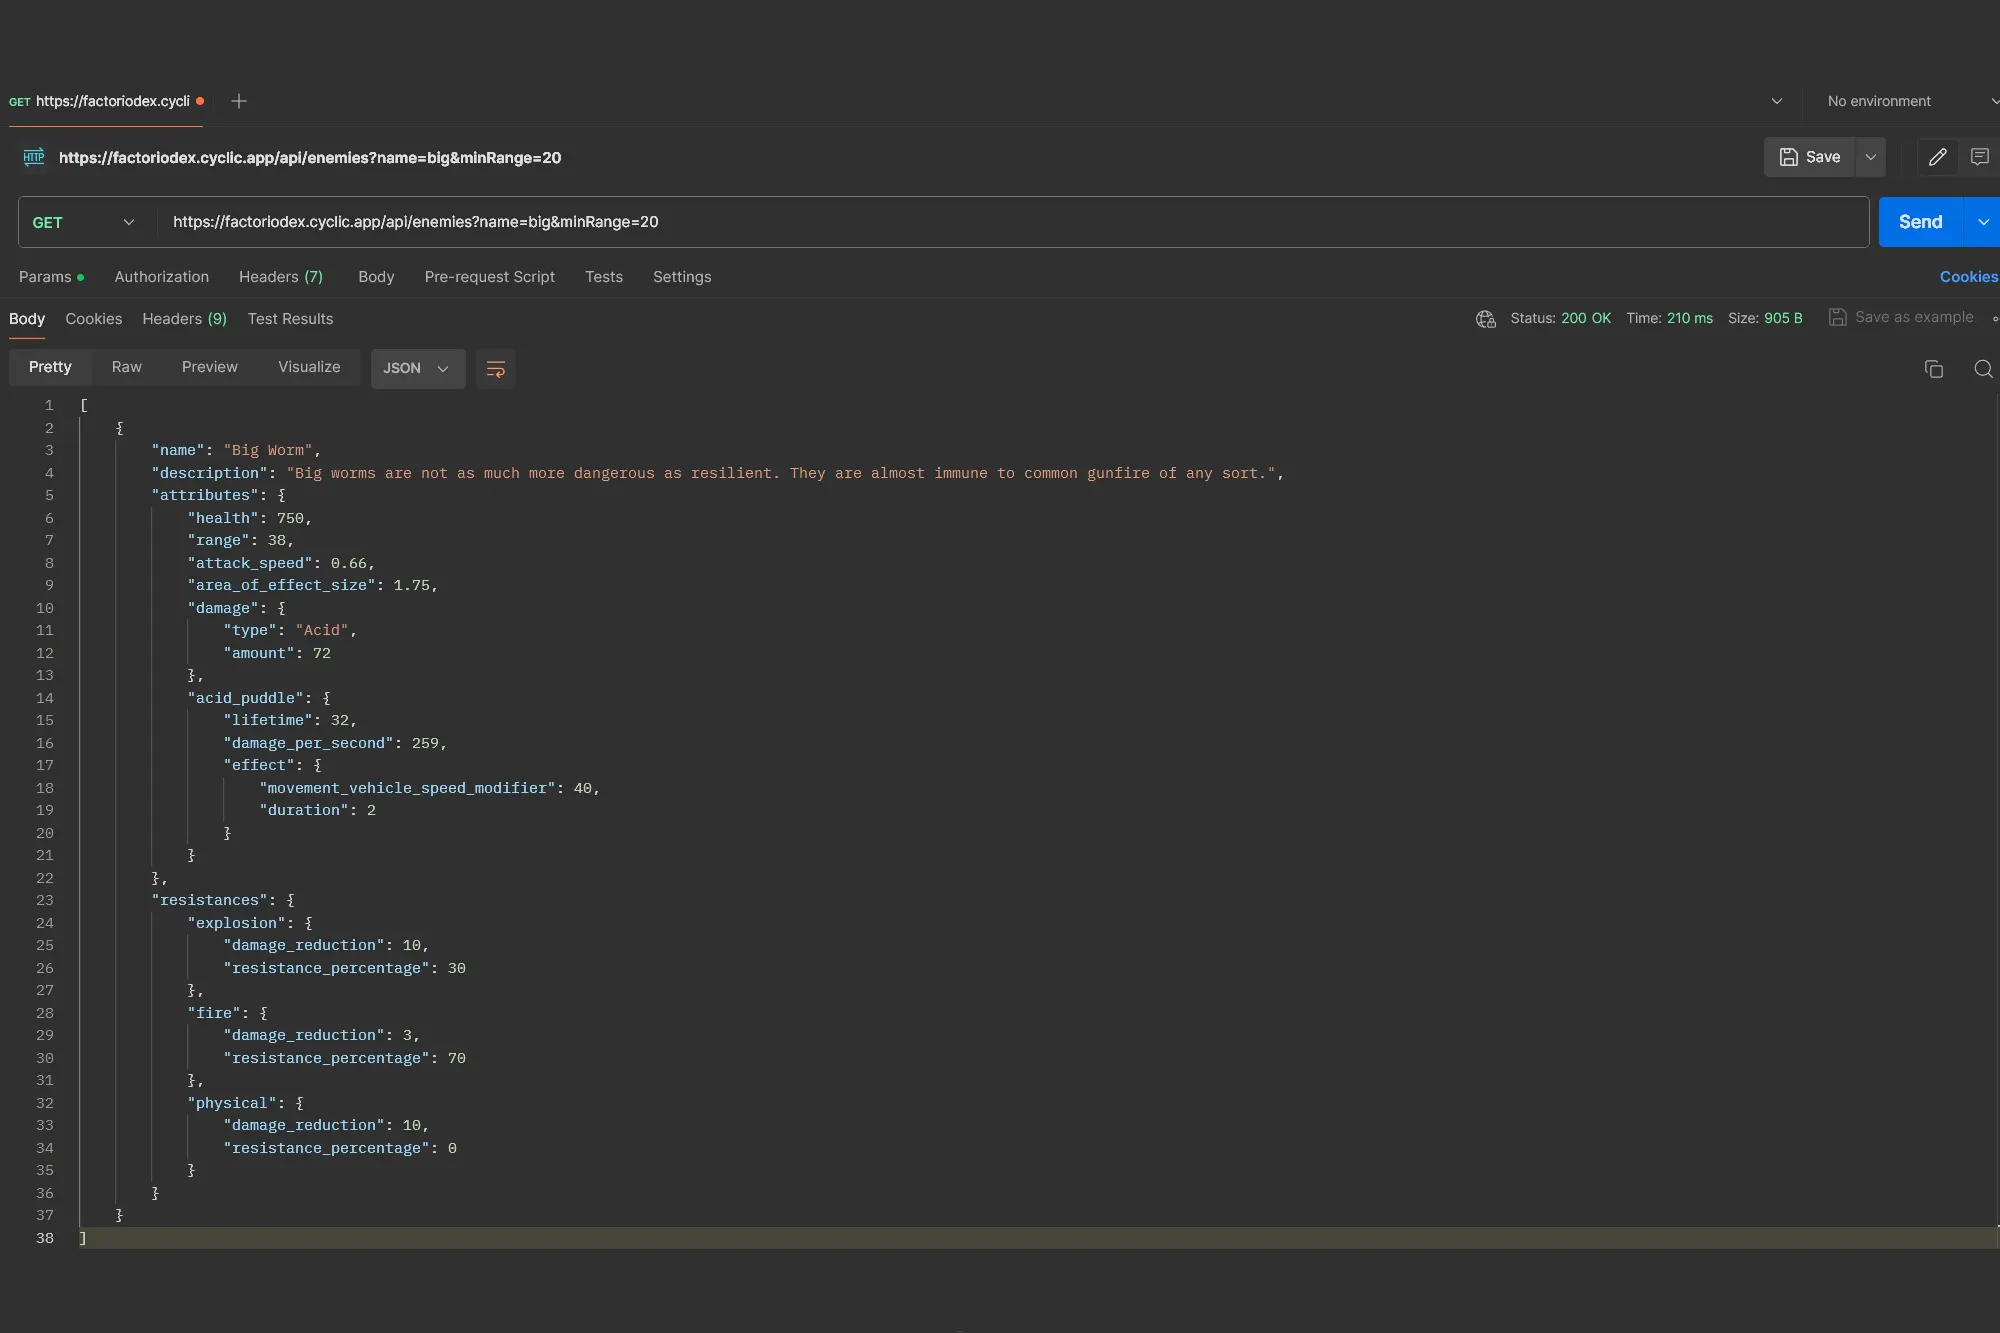Click the "acid_puddle" key line
Viewport: 2000px width, 1333px height.
[x=259, y=698]
